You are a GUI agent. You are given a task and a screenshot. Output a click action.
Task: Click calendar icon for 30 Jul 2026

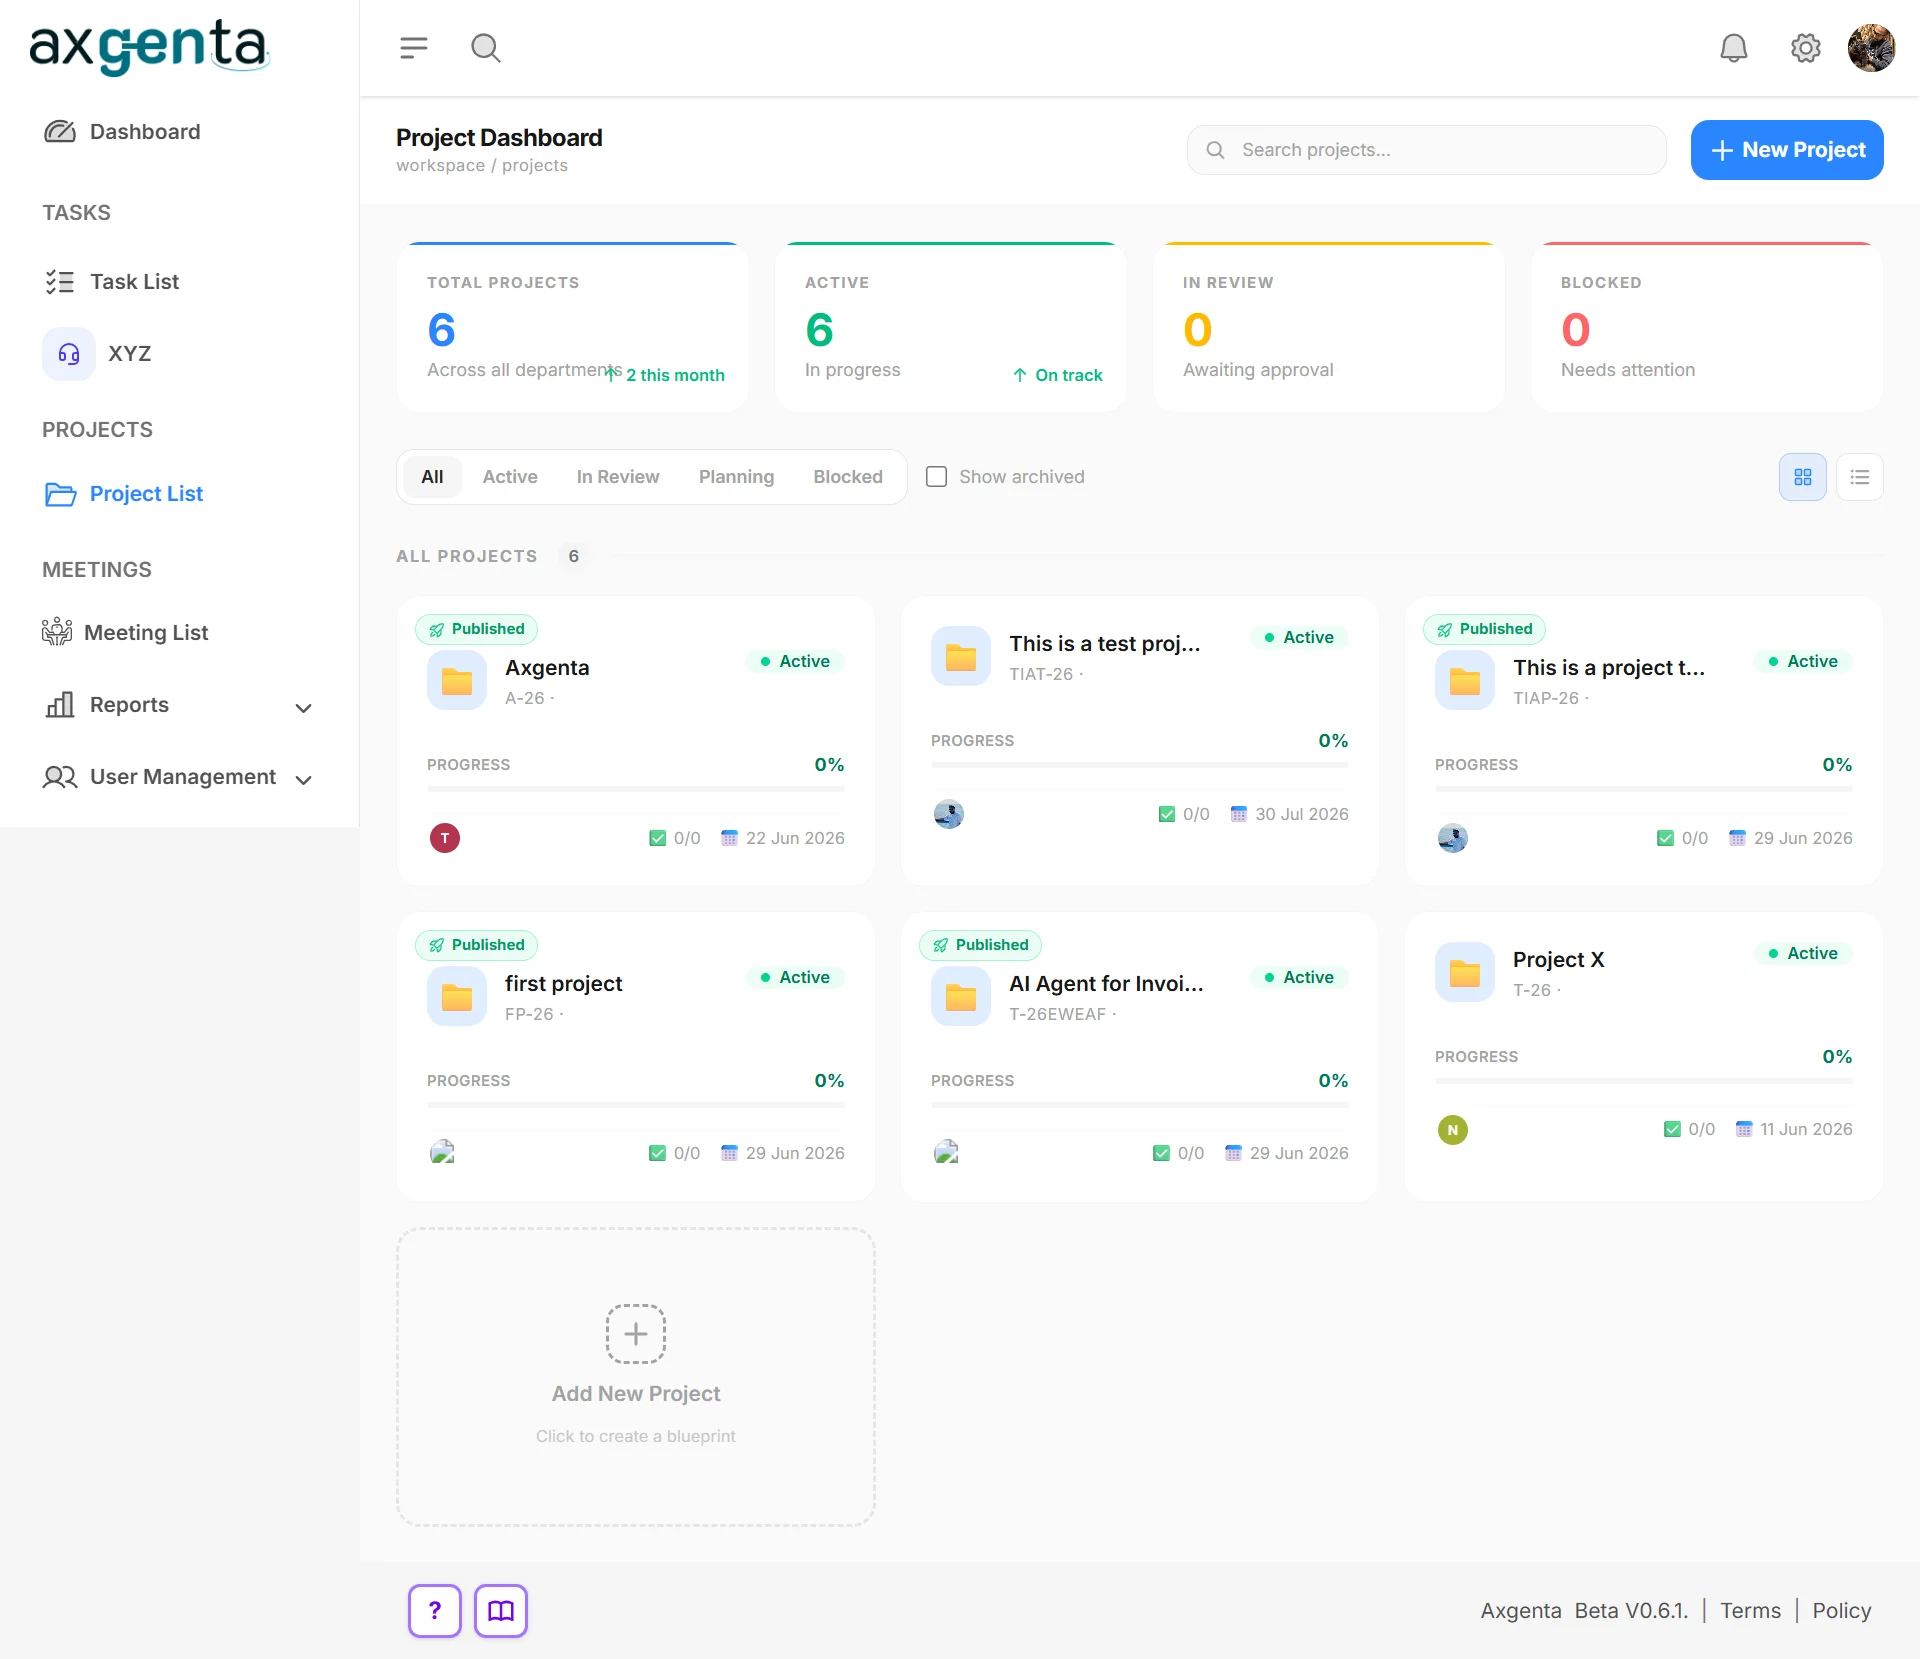(1239, 814)
